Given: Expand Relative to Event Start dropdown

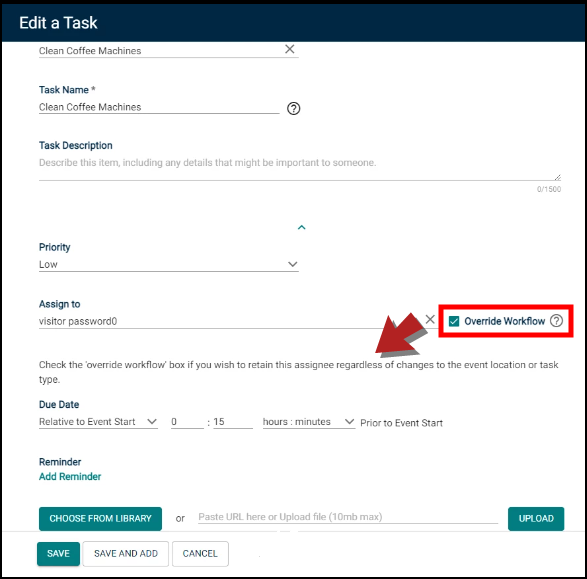Looking at the screenshot, I should tap(98, 421).
